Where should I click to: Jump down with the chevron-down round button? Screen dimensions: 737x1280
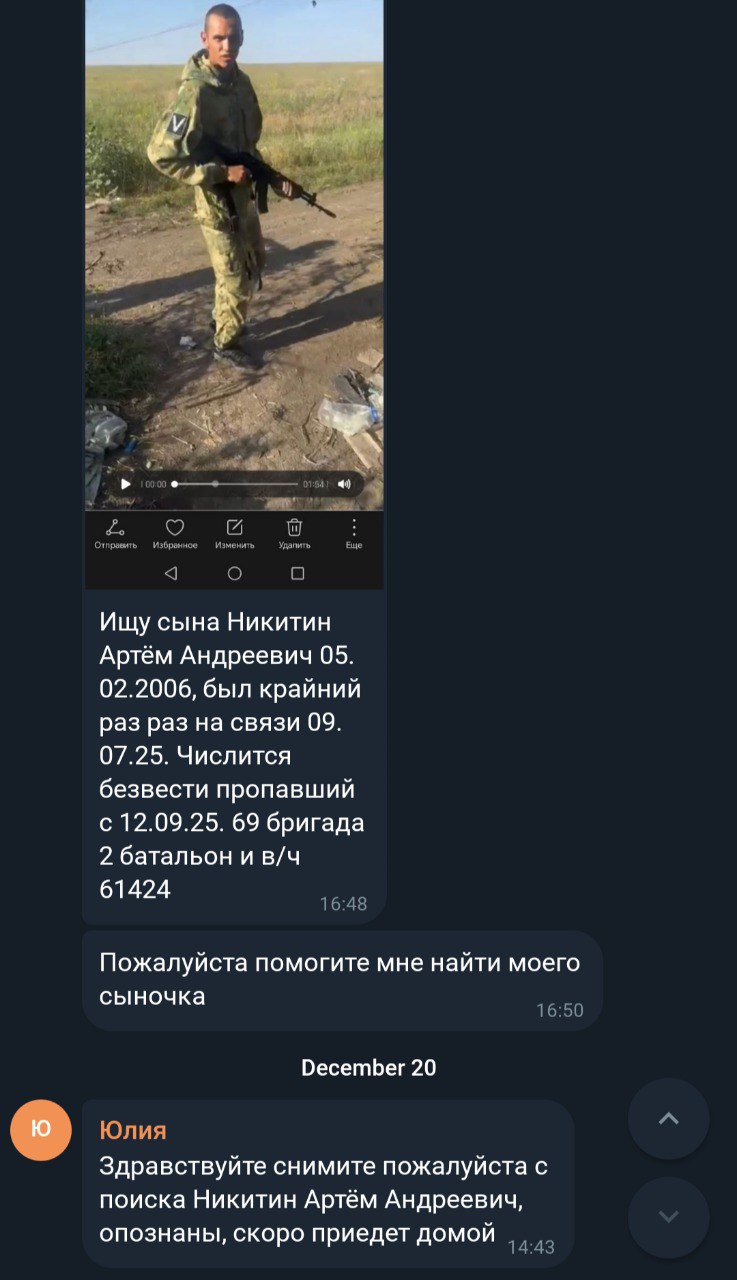669,1217
